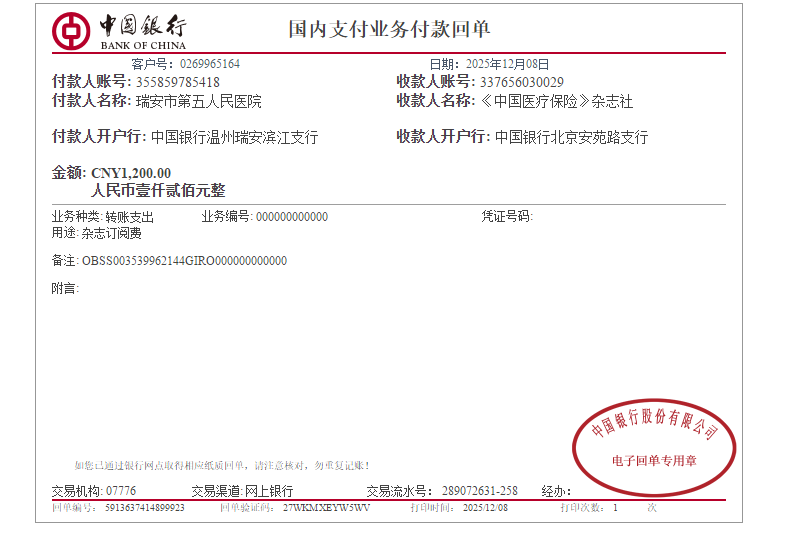Click payee bank 中国银行北京安苑路支行
Screen dimensions: 793x558
click(x=571, y=137)
